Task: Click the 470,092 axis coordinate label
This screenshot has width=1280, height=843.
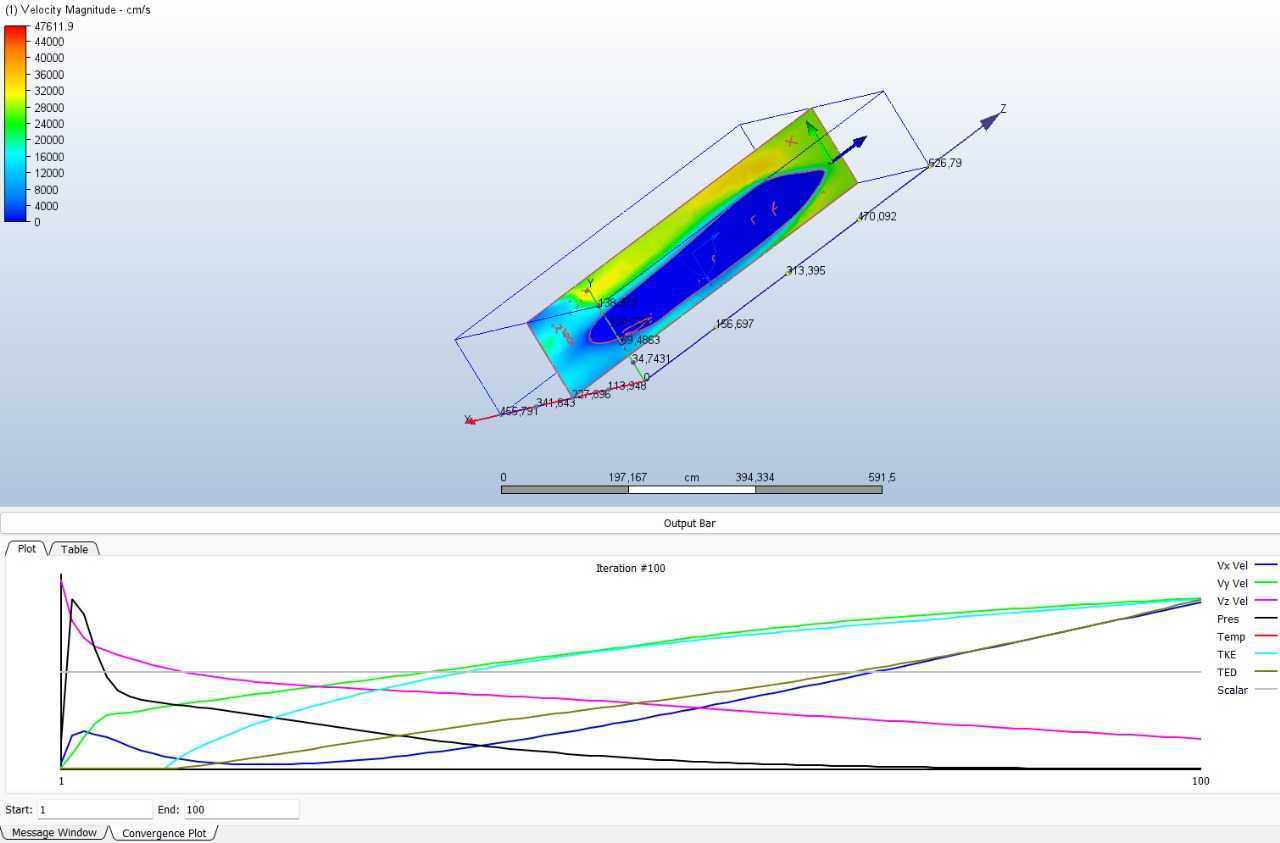Action: 877,217
